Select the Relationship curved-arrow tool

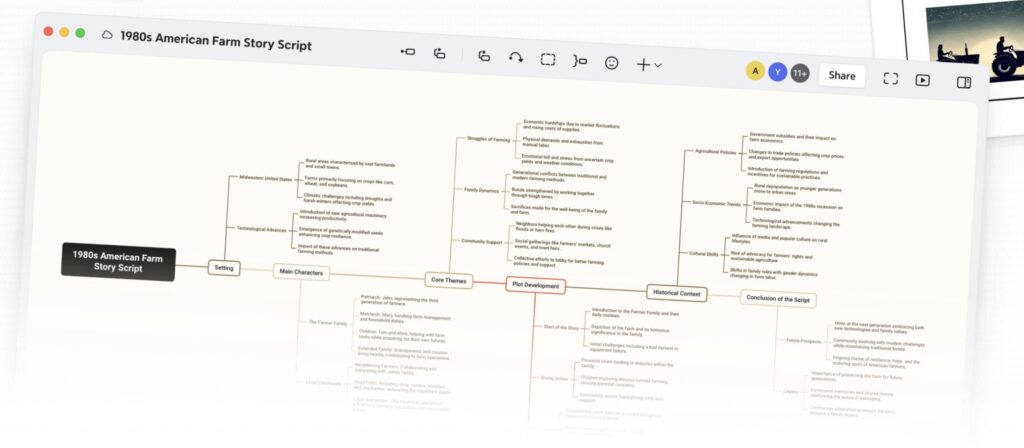516,57
